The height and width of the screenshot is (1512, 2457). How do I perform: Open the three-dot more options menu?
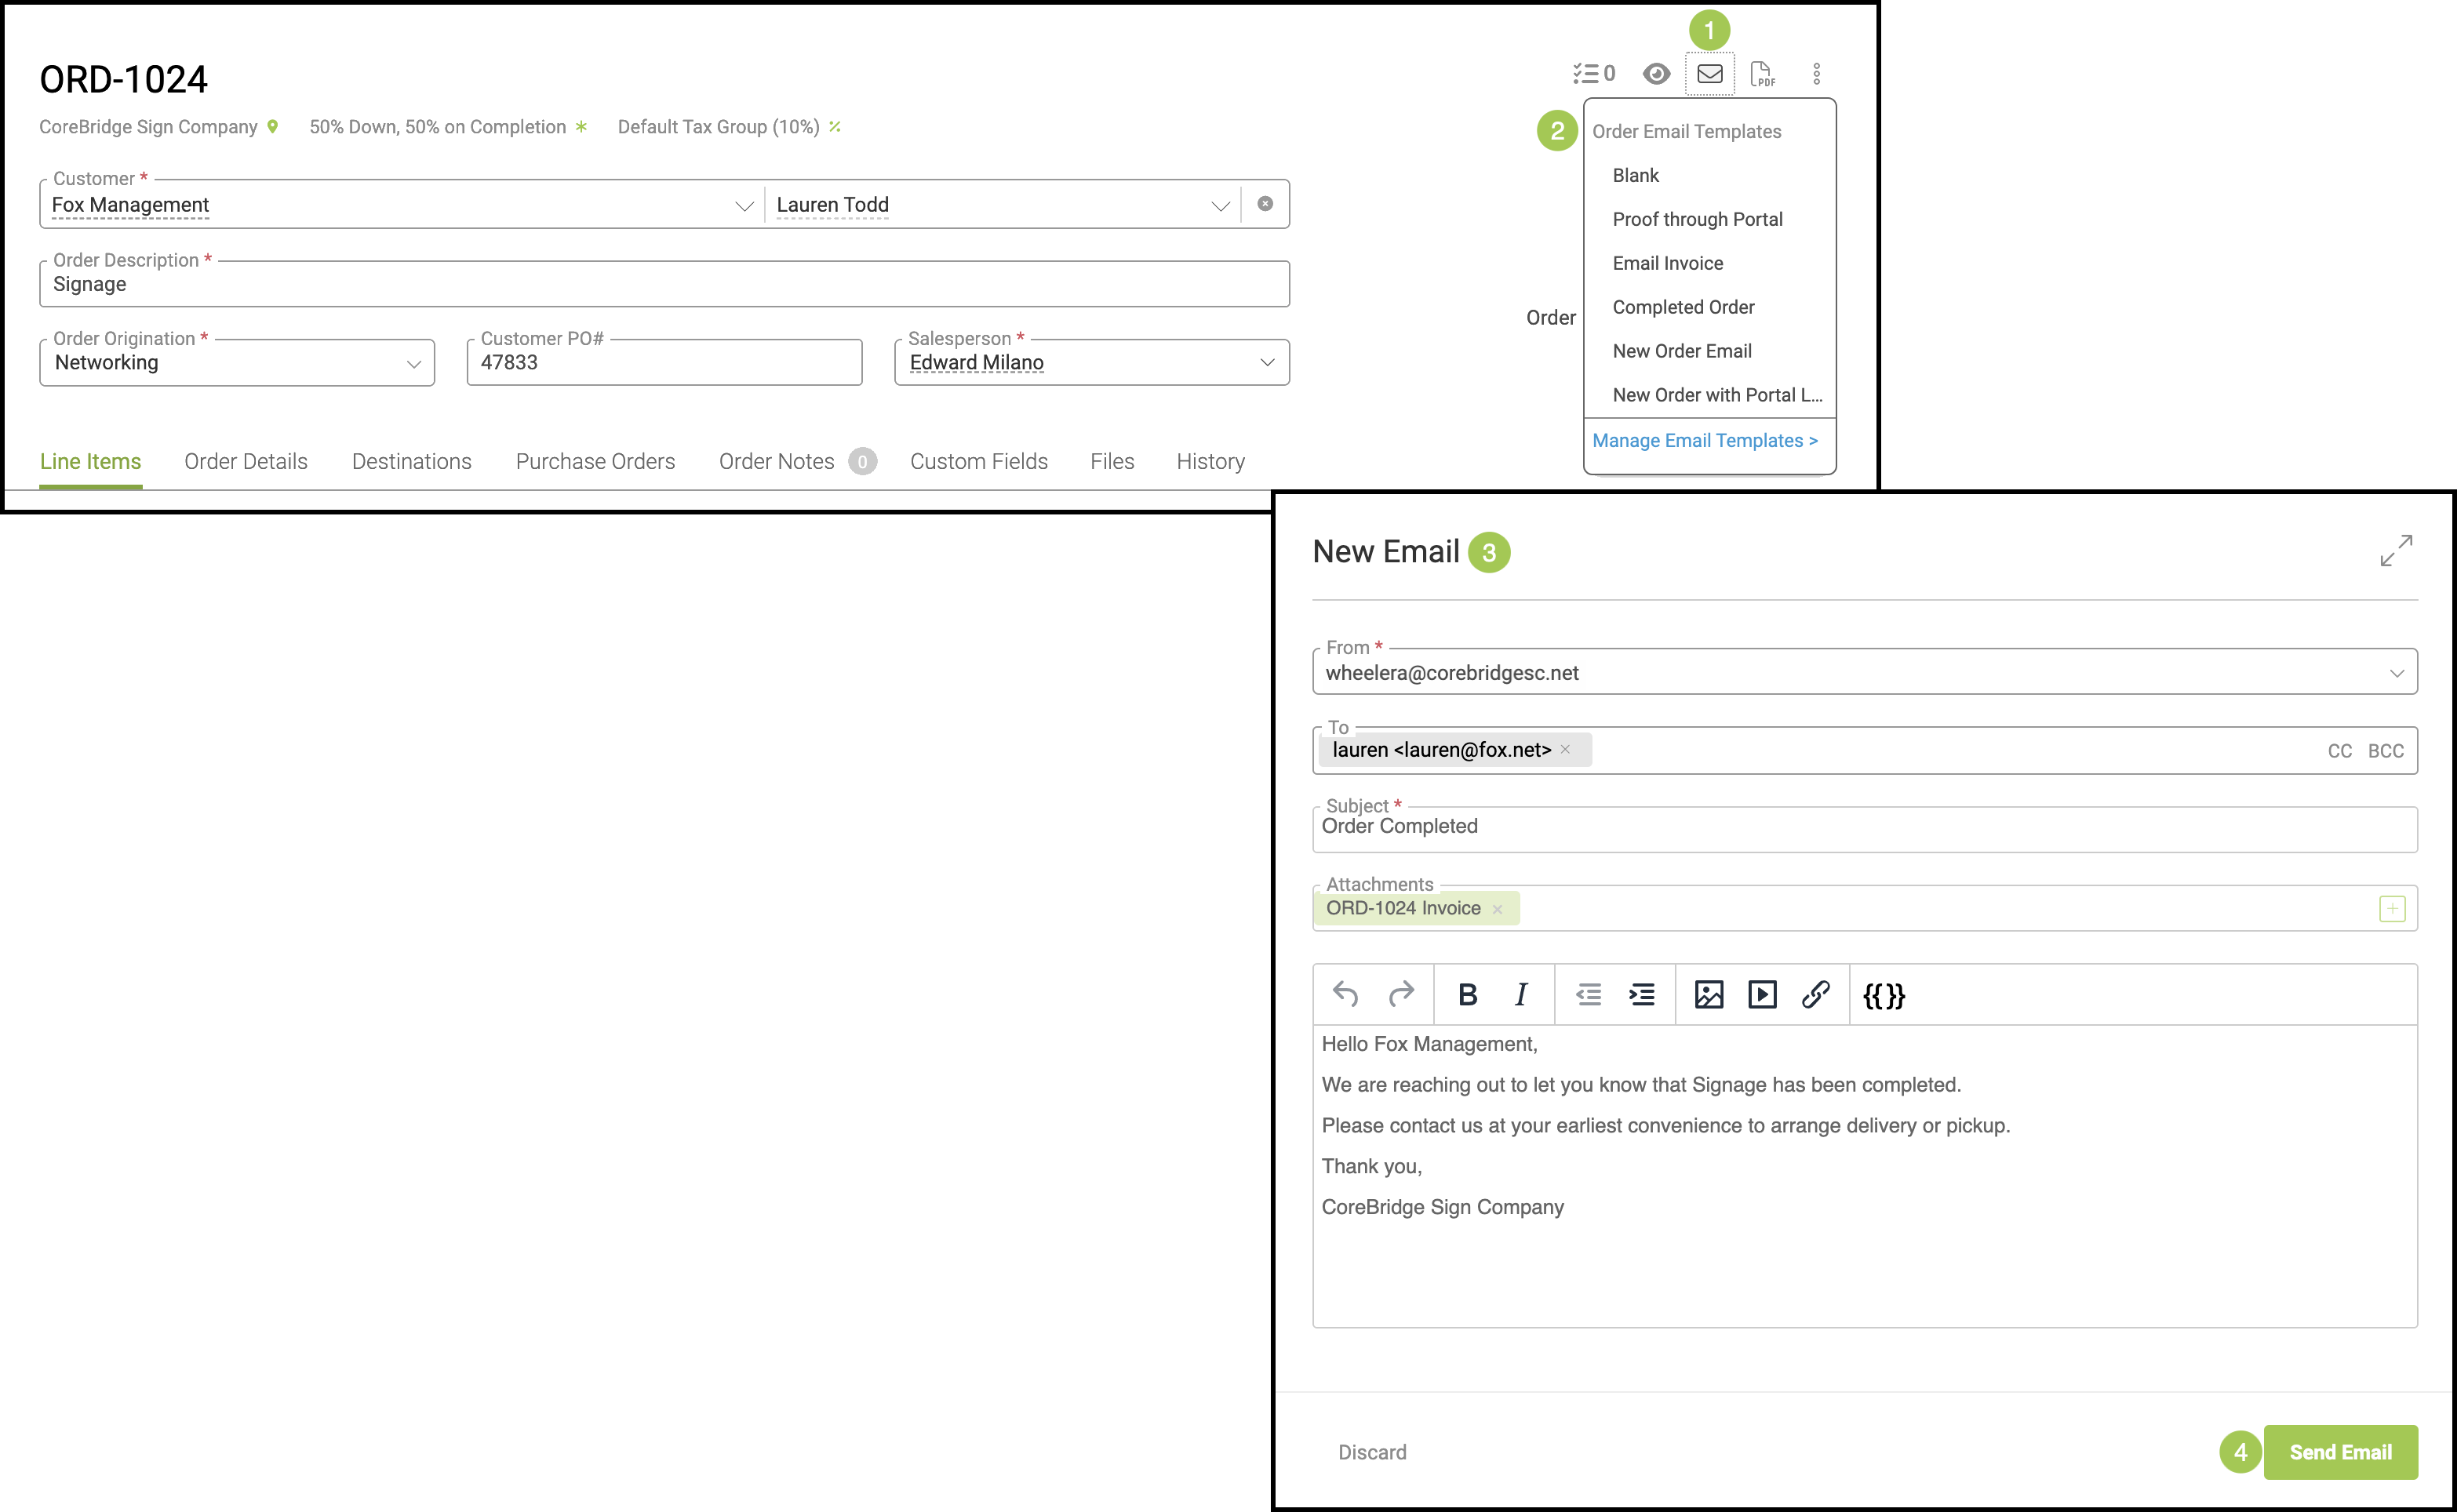[x=1816, y=74]
